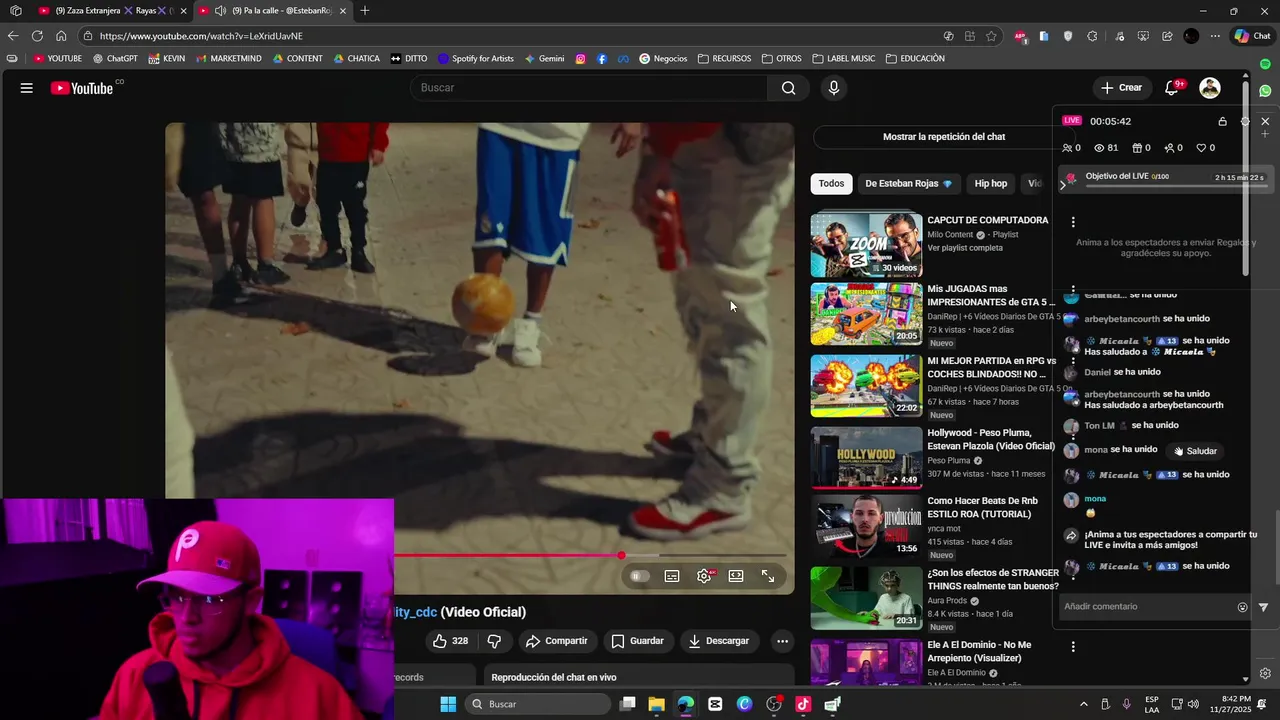Open the EDUCACIÓN bookmarks folder

914,59
